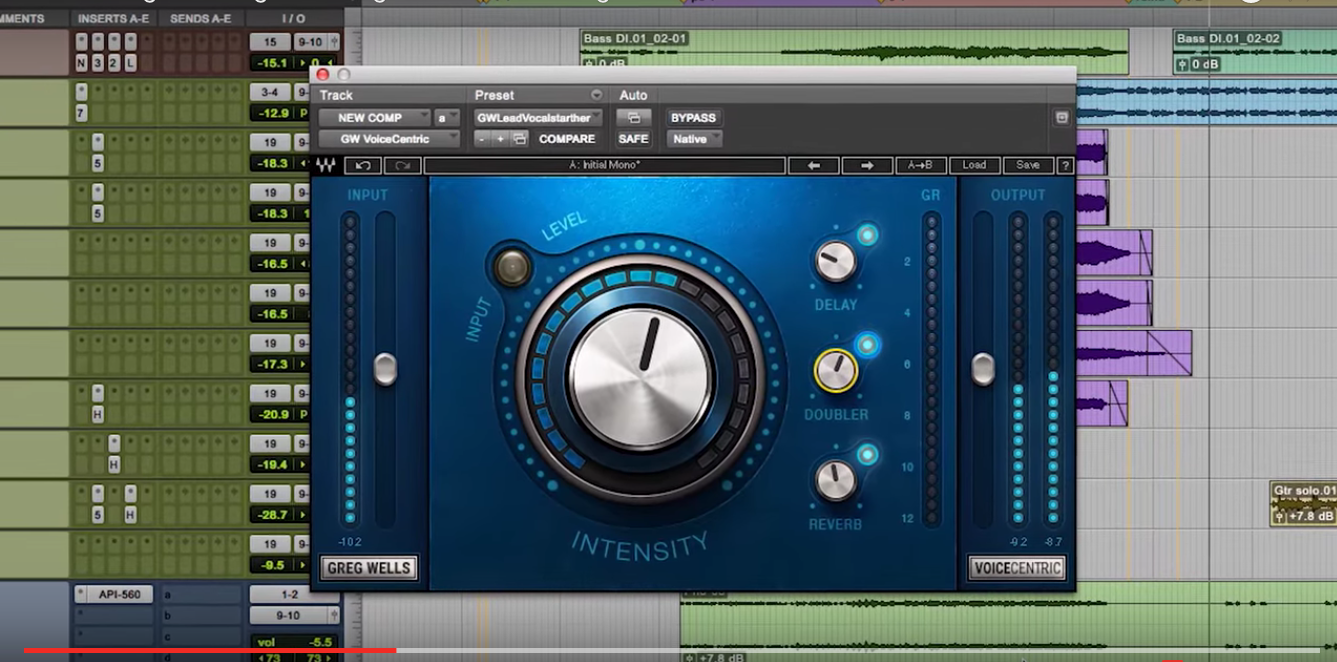Click the -12.9 volume value field
The width and height of the screenshot is (1337, 662).
[x=274, y=113]
